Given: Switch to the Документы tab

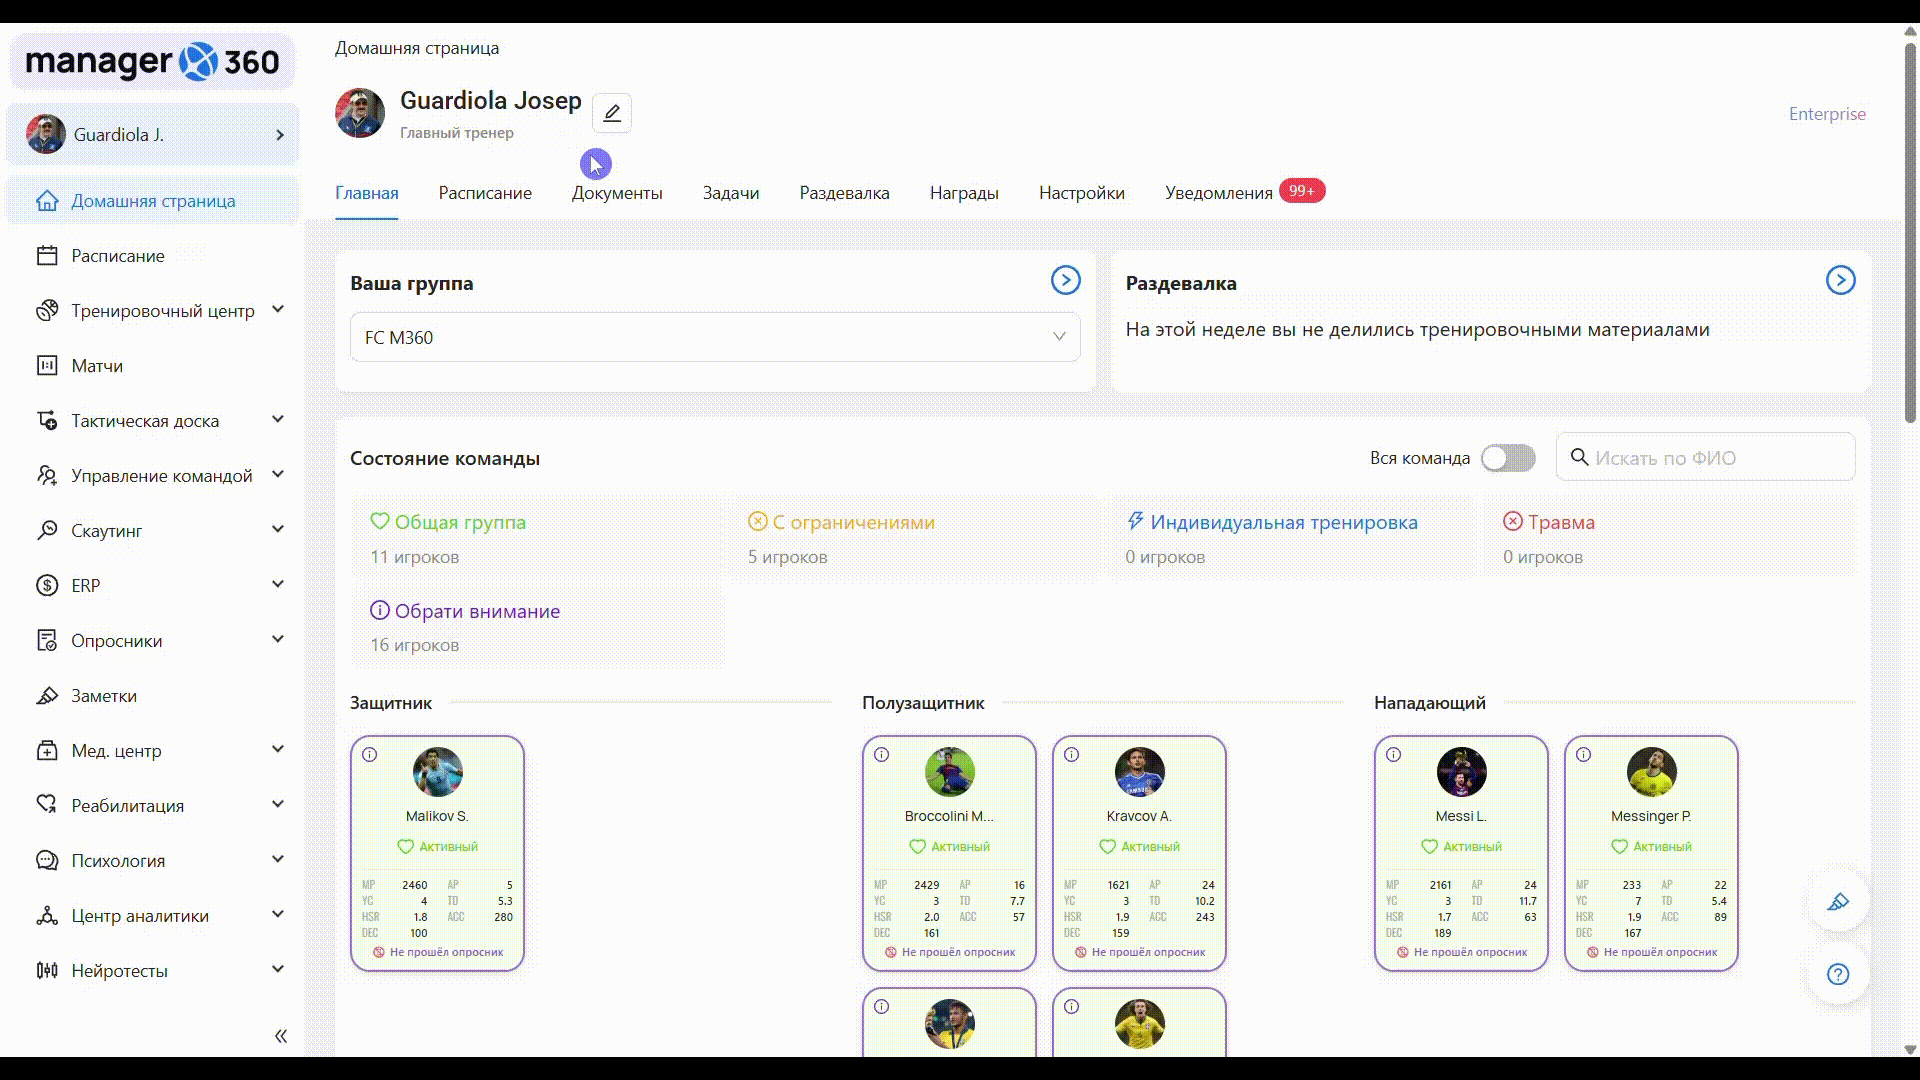Looking at the screenshot, I should click(x=617, y=193).
